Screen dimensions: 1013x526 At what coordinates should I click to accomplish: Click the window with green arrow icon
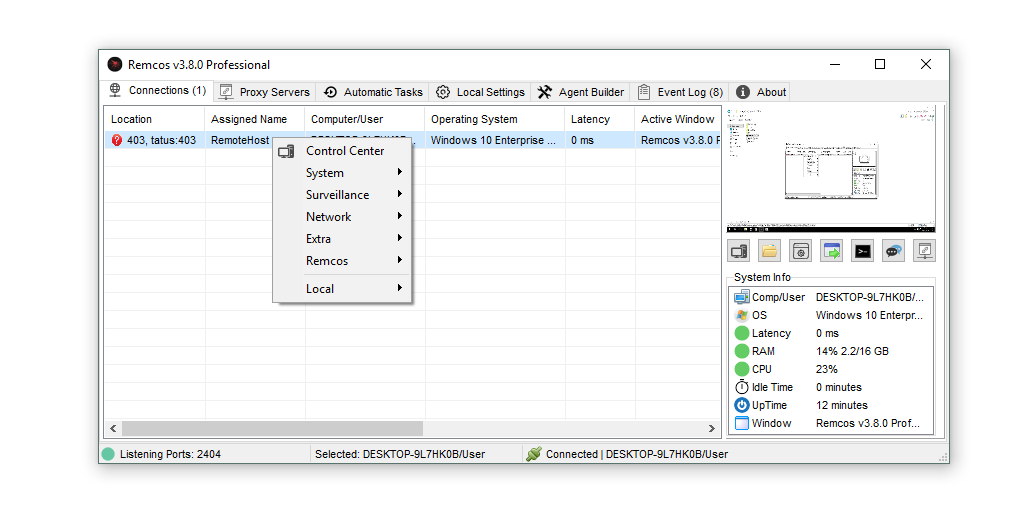point(831,251)
